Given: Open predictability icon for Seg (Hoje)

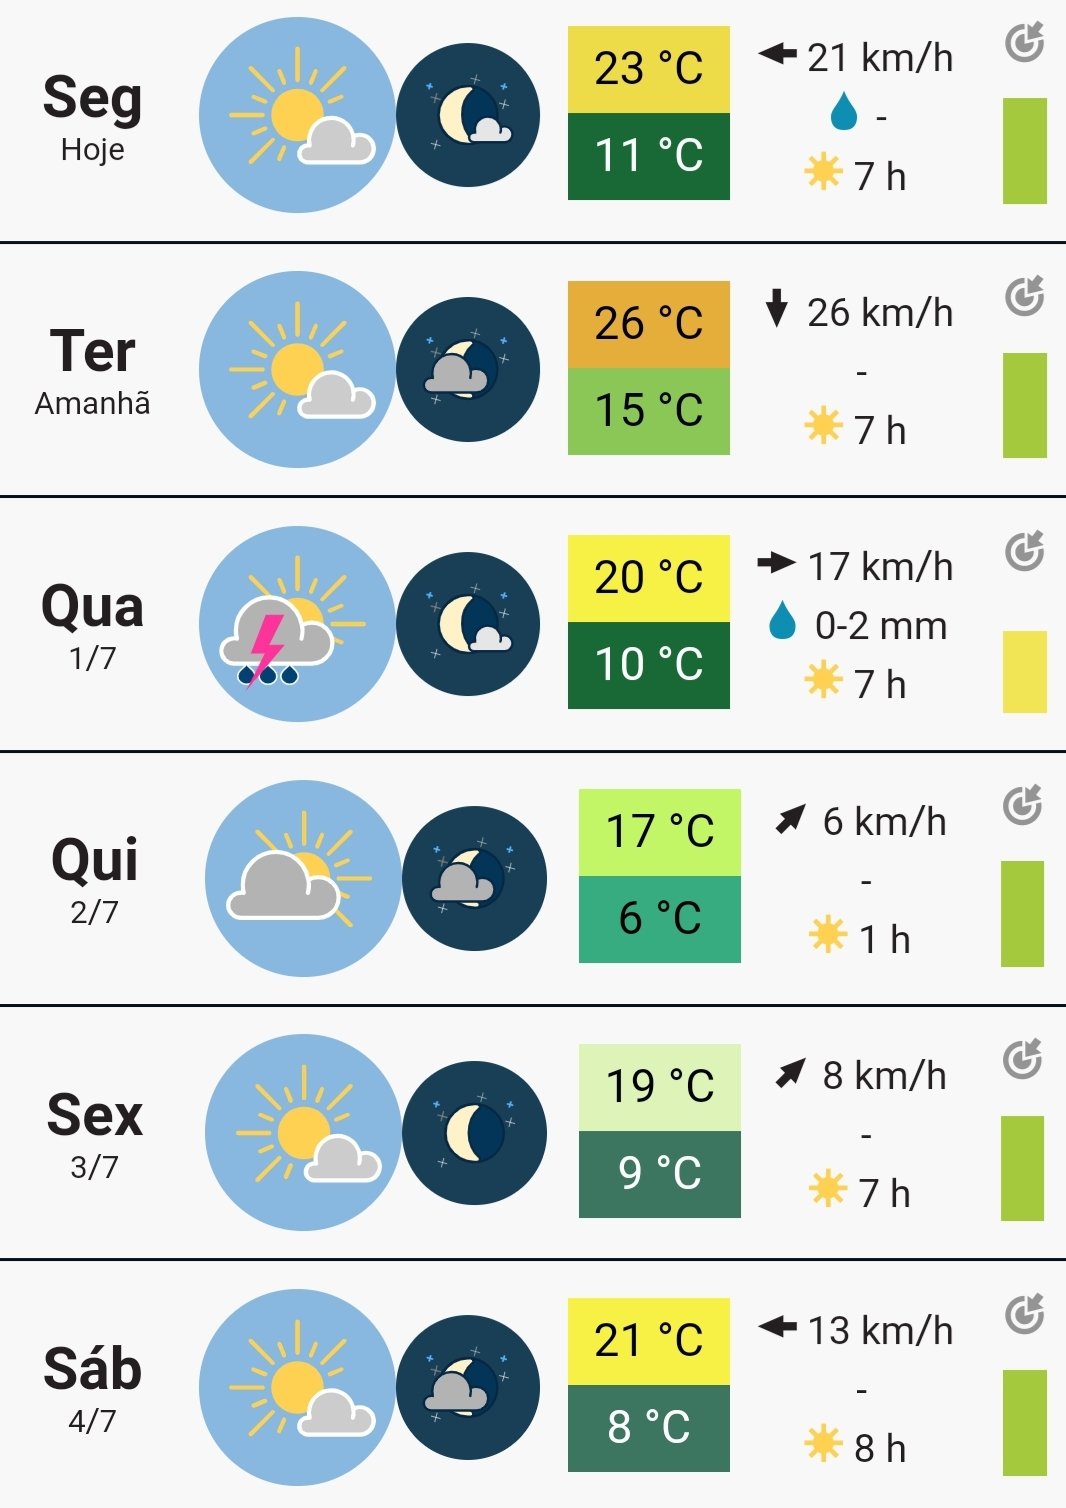Looking at the screenshot, I should [x=1025, y=43].
